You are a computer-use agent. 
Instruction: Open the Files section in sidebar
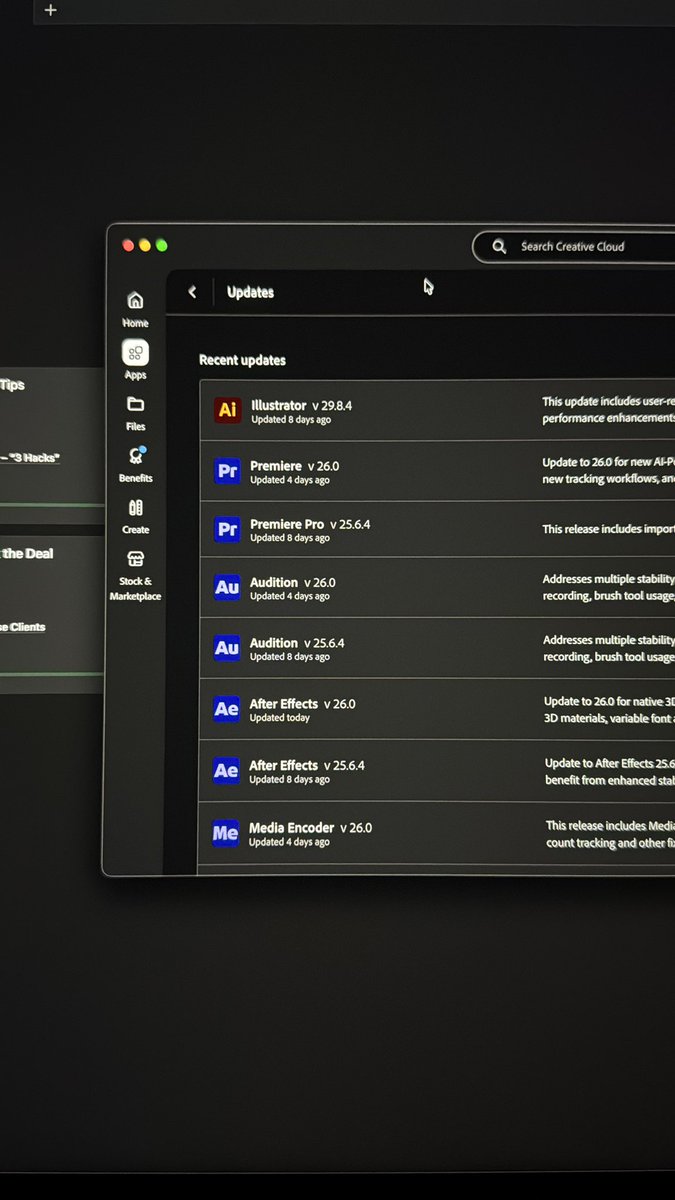point(135,412)
